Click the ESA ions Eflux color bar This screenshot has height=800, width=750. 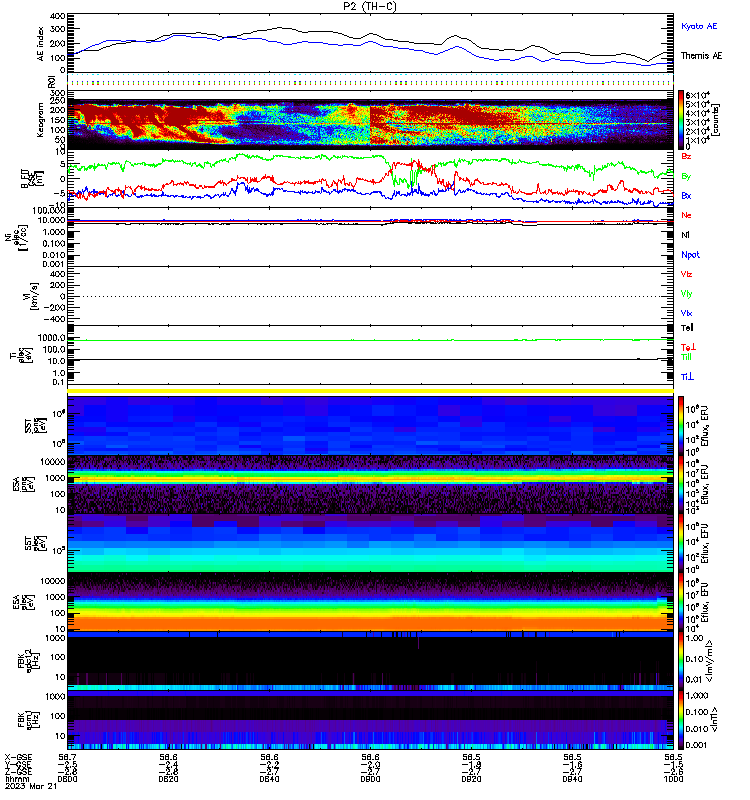pyautogui.click(x=681, y=485)
